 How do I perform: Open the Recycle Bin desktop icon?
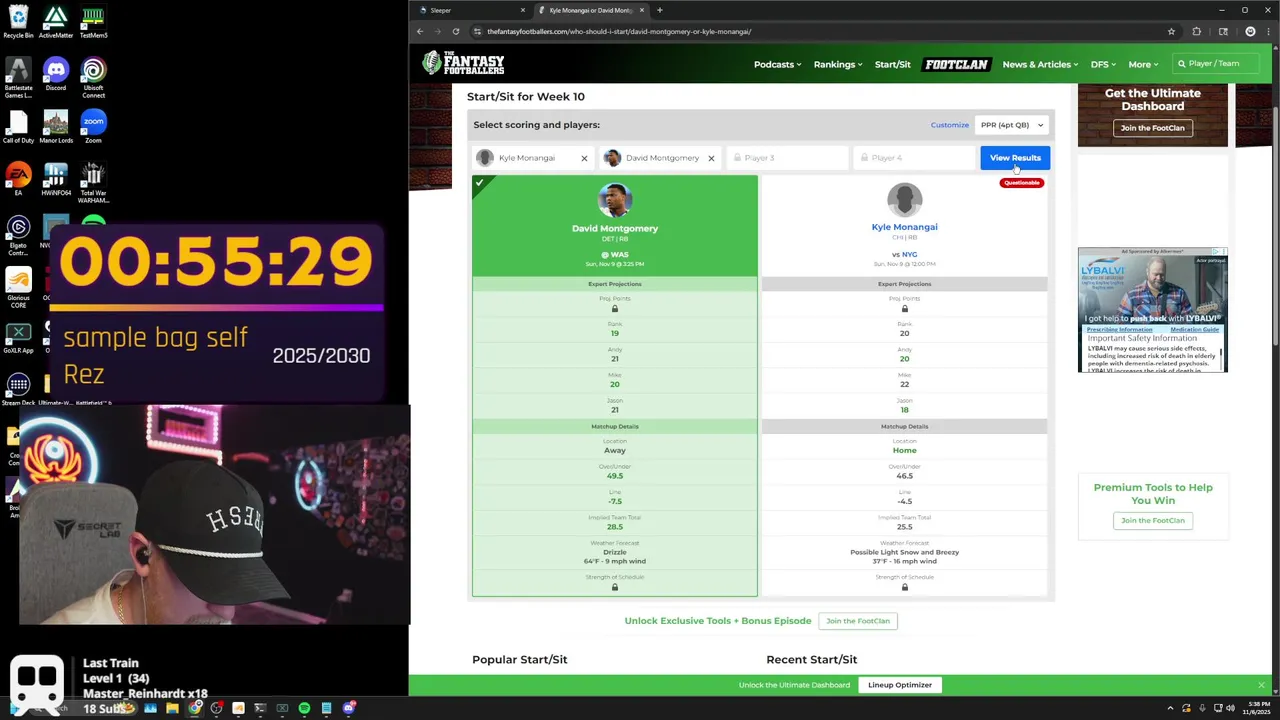[x=18, y=22]
